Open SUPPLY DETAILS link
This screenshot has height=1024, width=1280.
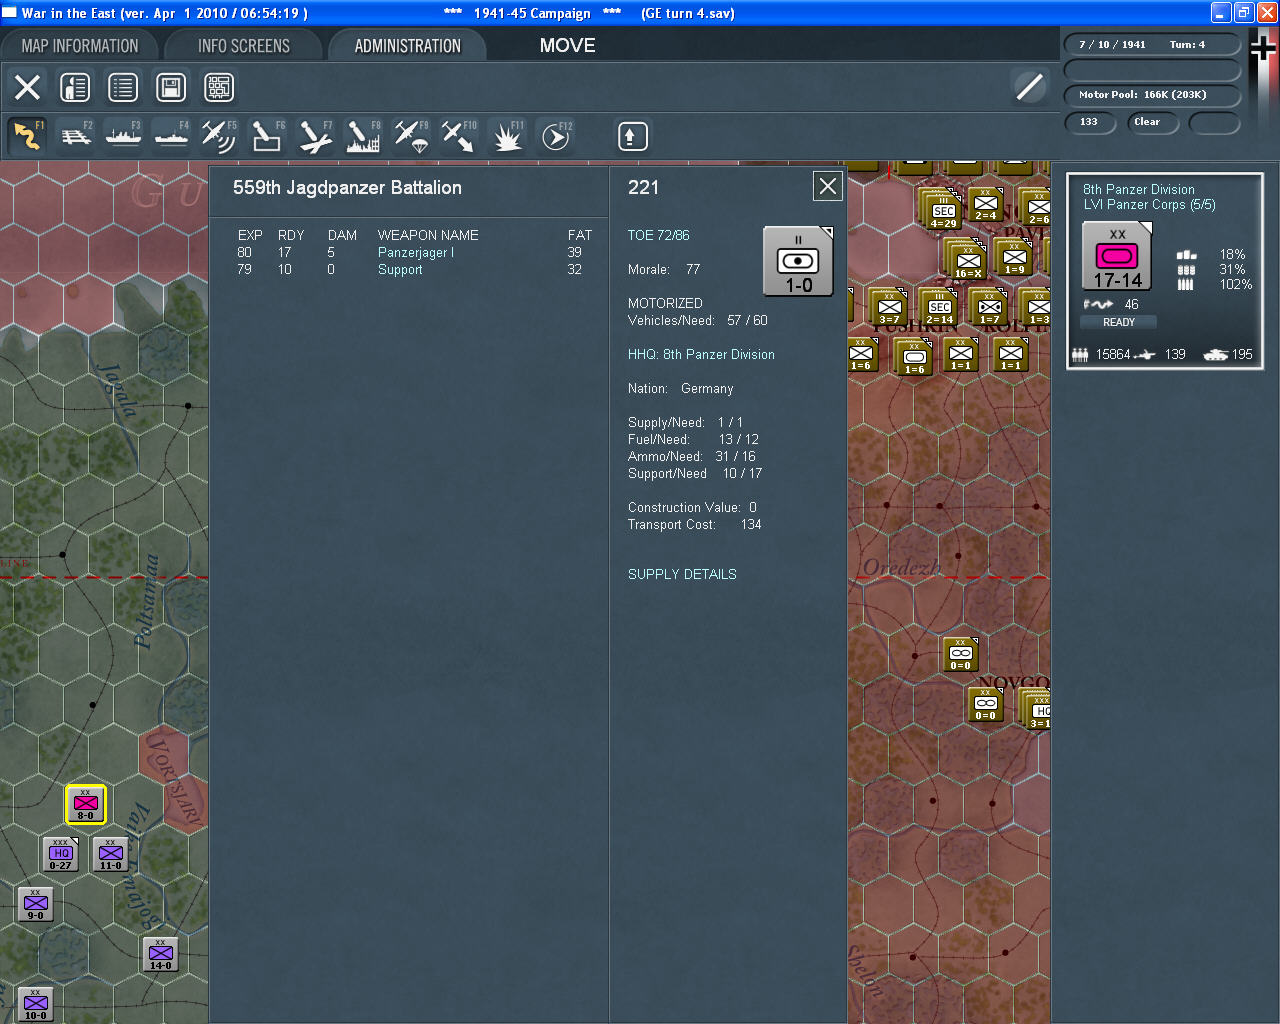pos(682,574)
